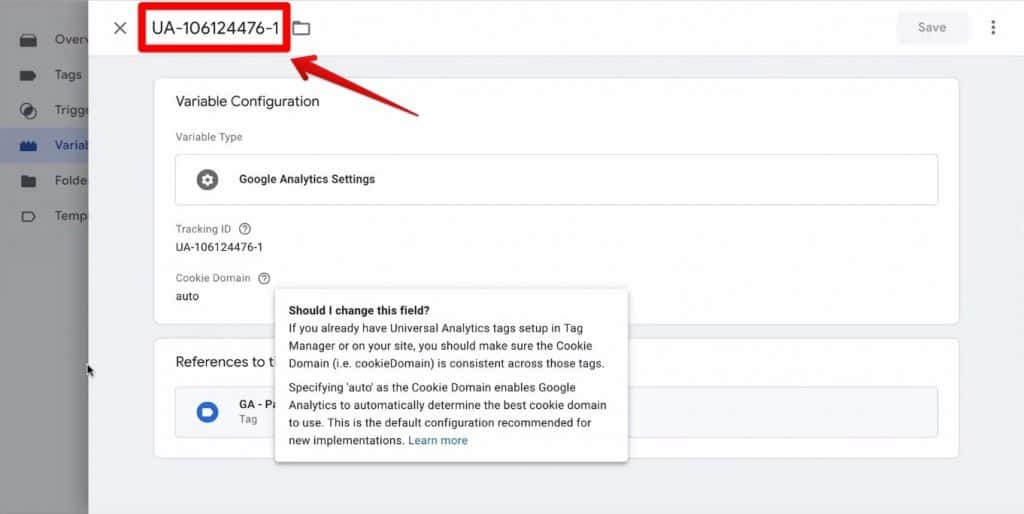Screen dimensions: 1024x514
Task: Click the Variable Configuration heading
Action: (x=247, y=102)
